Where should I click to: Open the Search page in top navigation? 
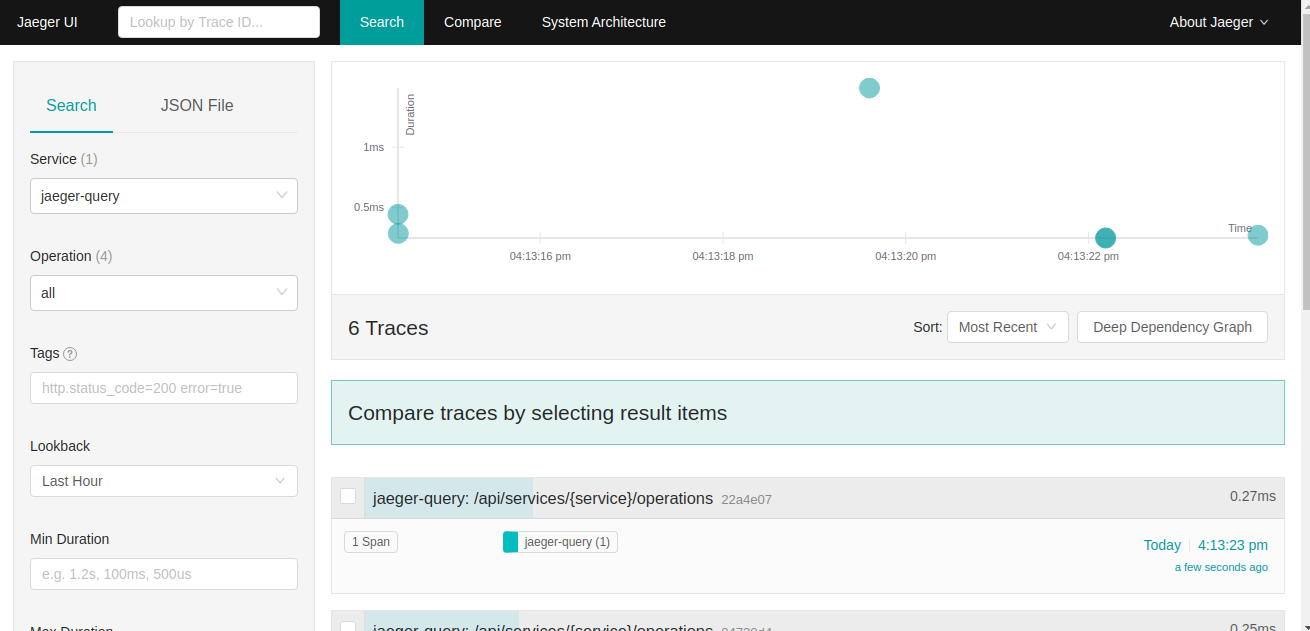tap(382, 22)
